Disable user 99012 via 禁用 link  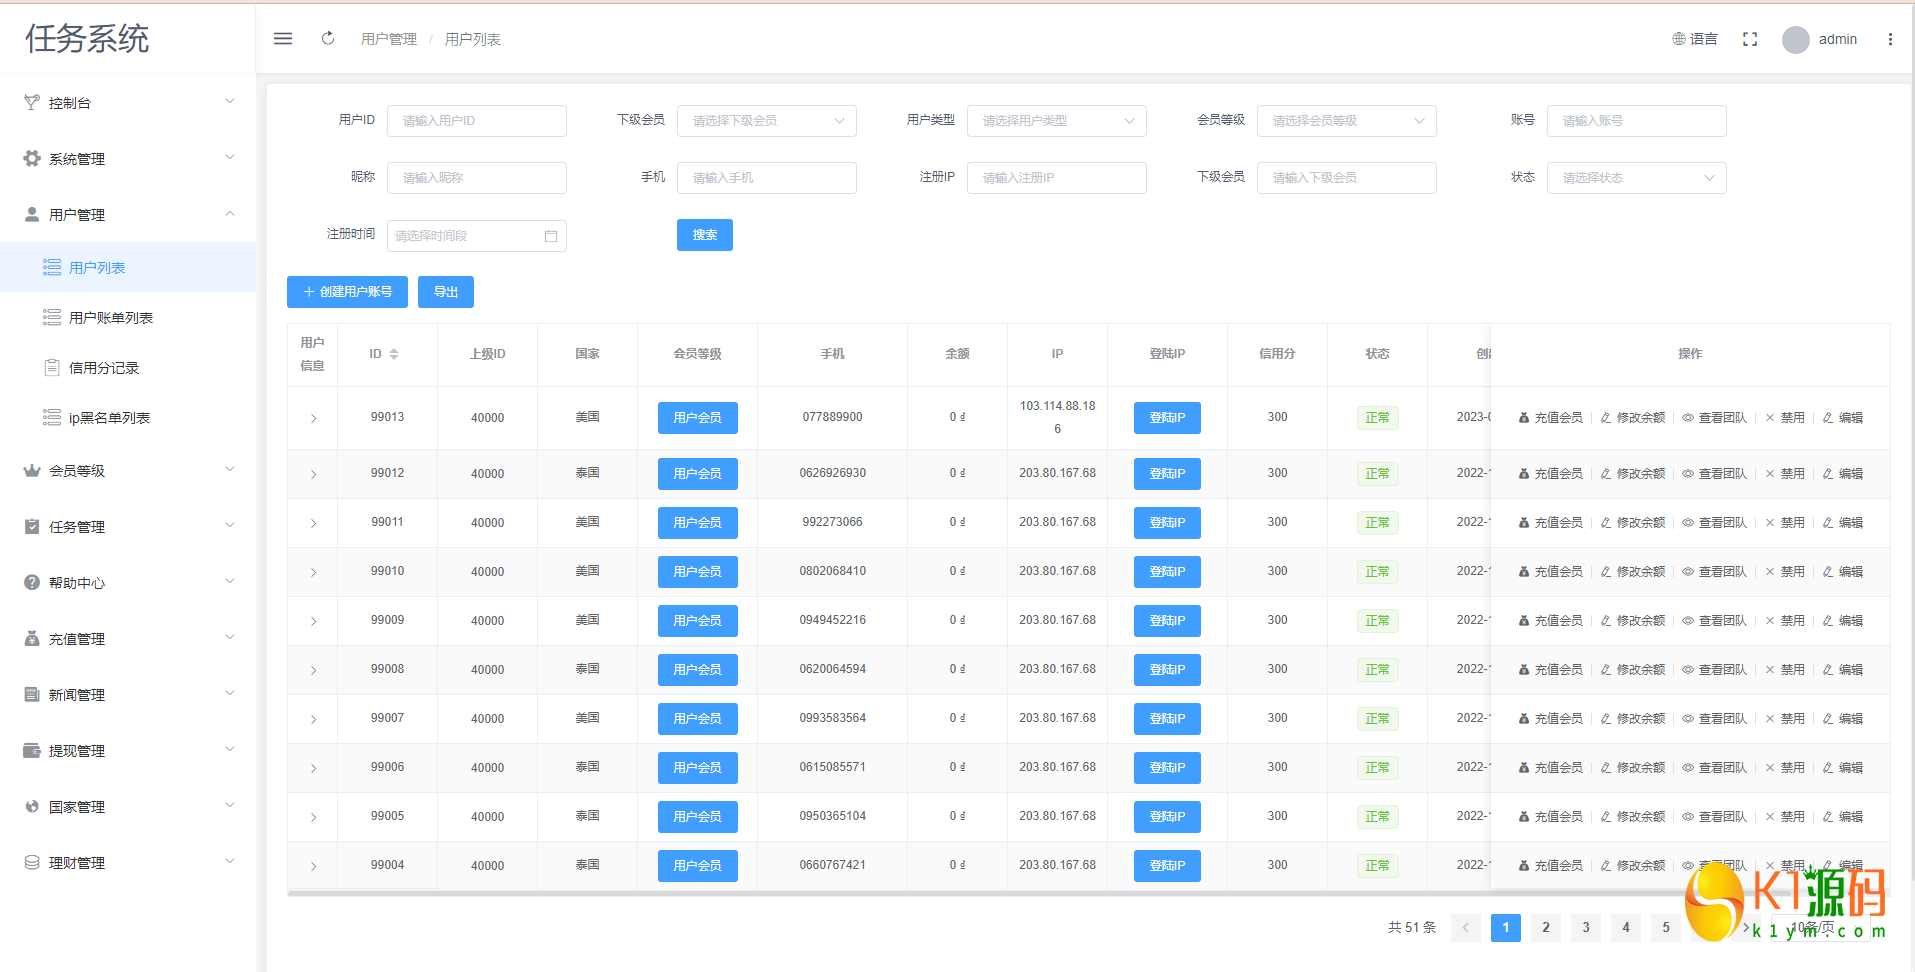[x=1786, y=474]
